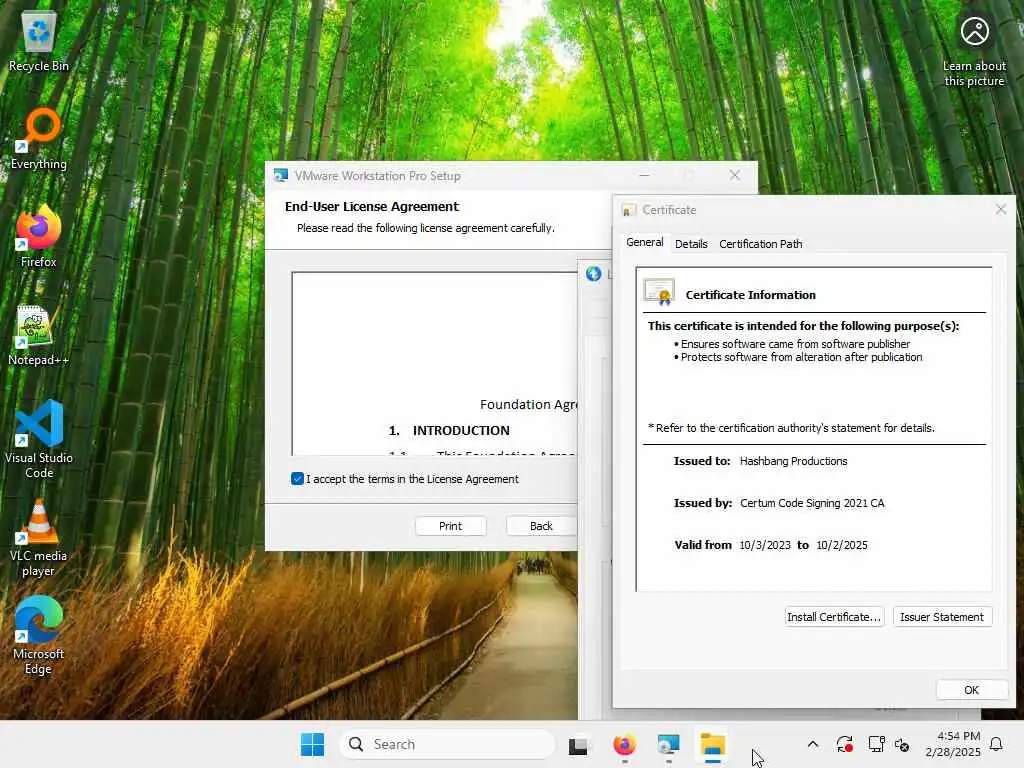This screenshot has height=768, width=1024.
Task: Launch Visual Studio Code desktop shortcut
Action: (x=39, y=439)
